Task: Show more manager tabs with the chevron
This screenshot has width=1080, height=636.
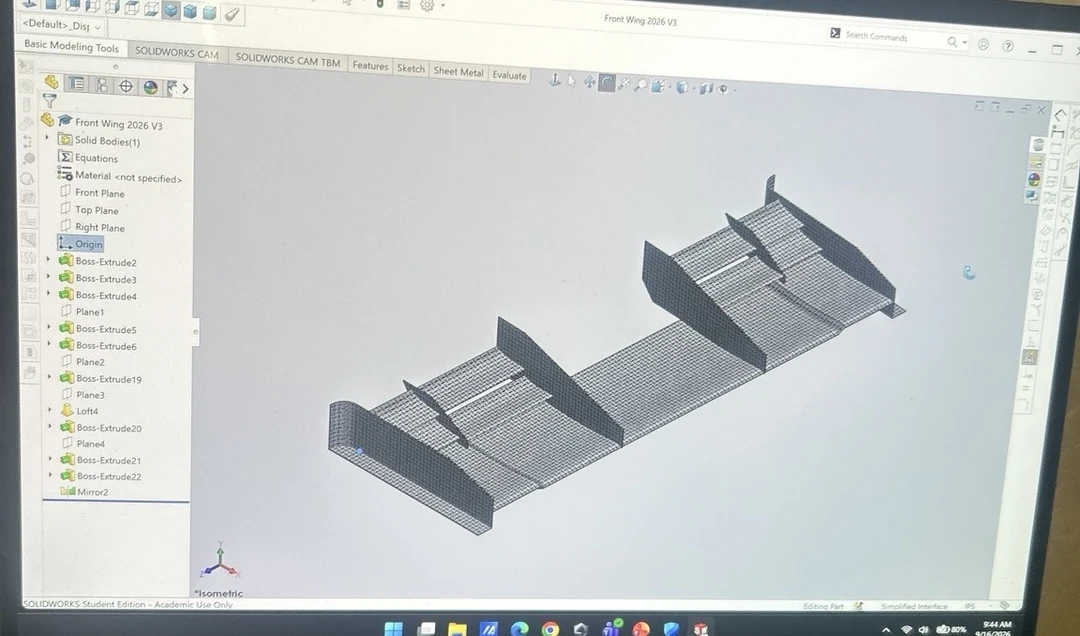Action: (185, 88)
